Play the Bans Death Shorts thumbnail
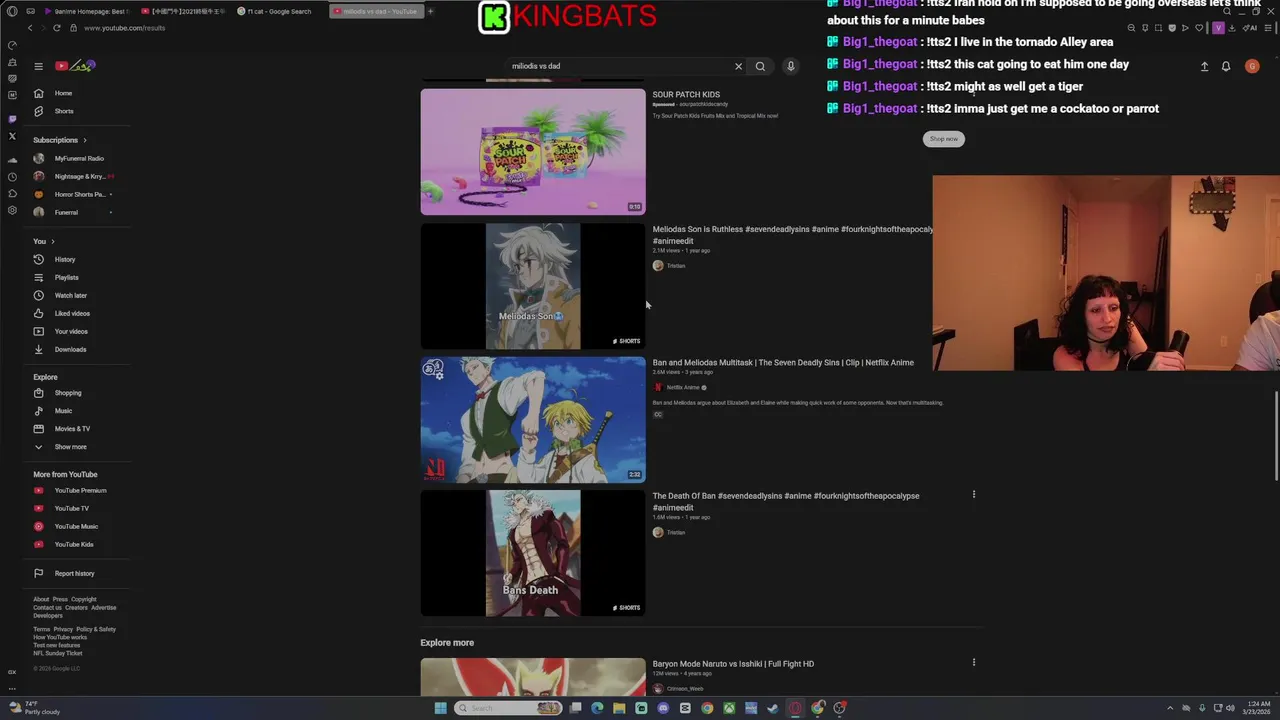This screenshot has height=720, width=1280. point(533,553)
